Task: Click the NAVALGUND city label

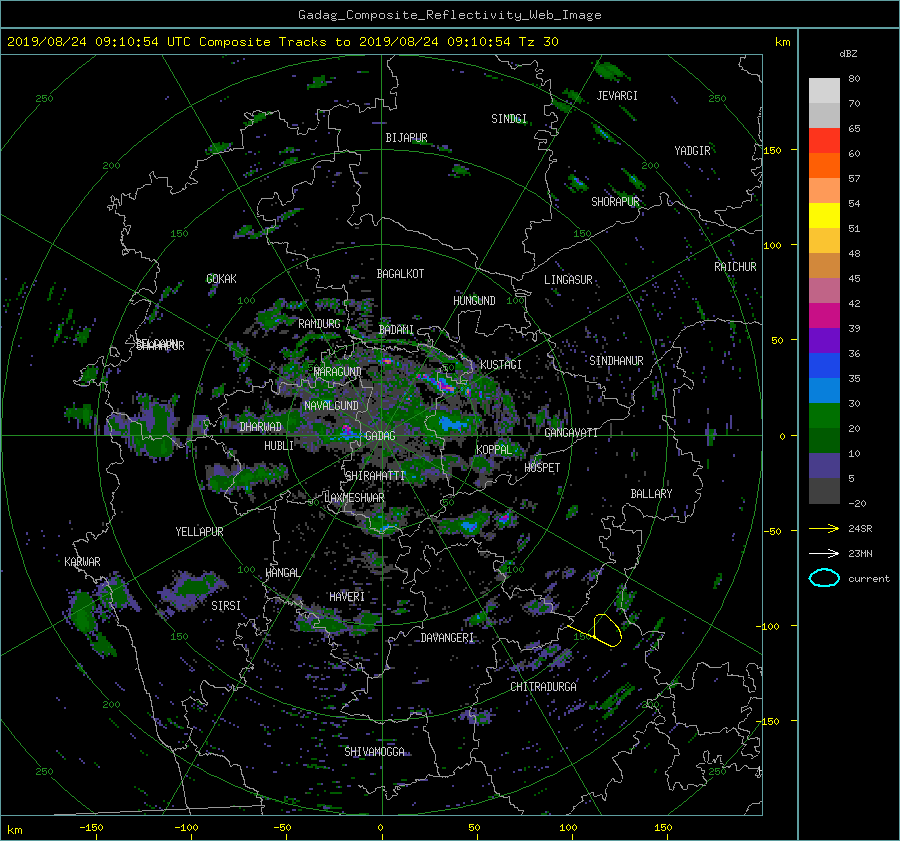Action: pos(331,406)
